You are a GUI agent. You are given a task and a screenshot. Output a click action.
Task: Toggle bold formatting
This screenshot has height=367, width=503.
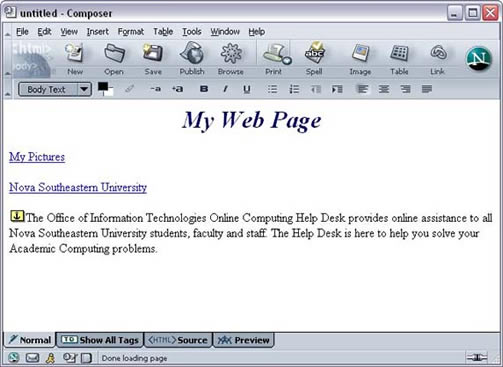[x=204, y=89]
